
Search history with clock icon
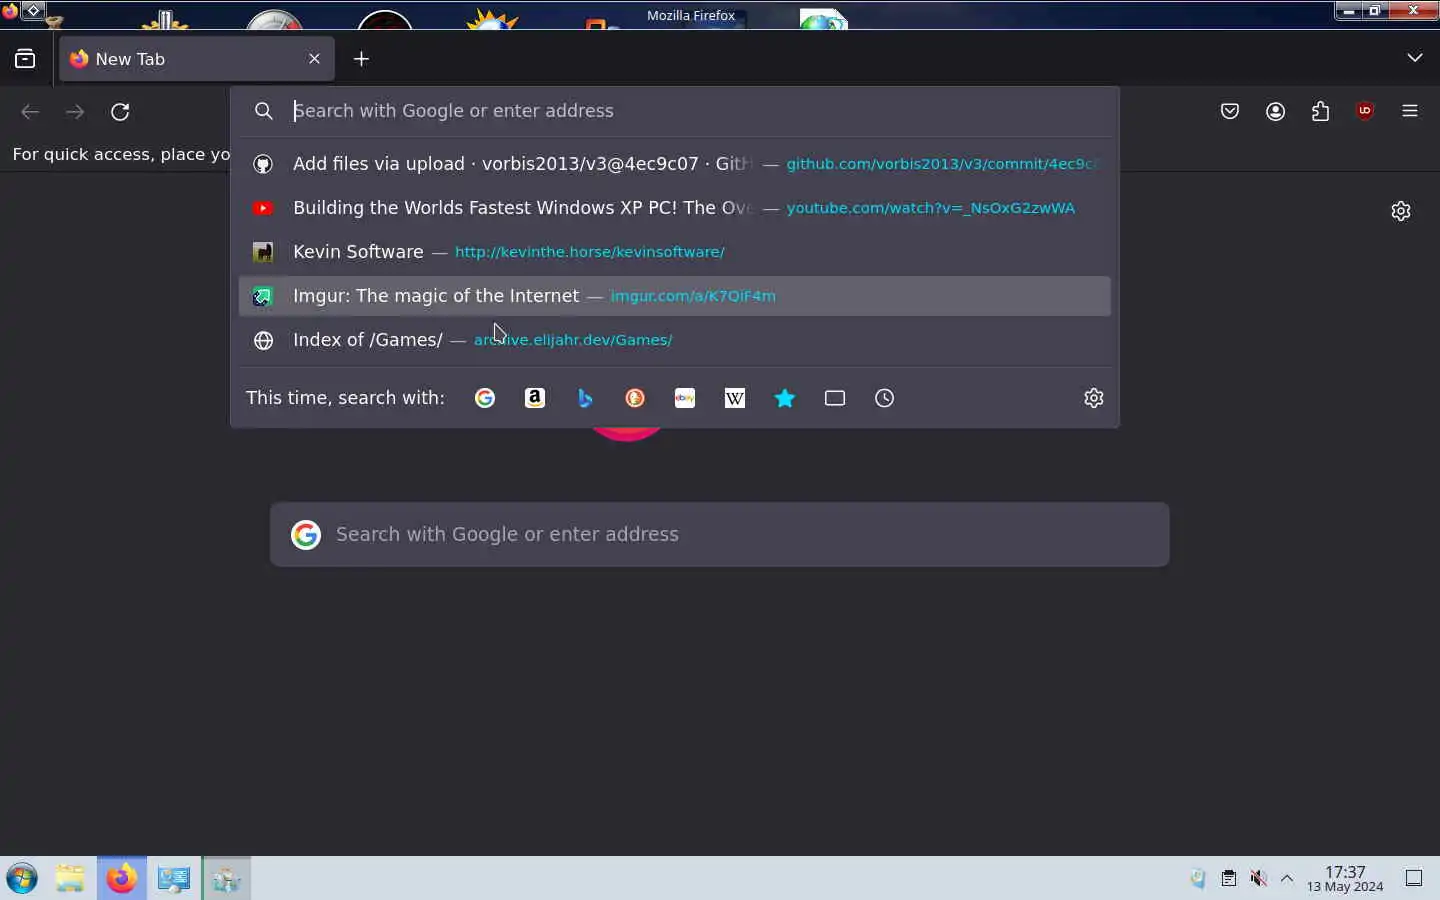coord(885,398)
